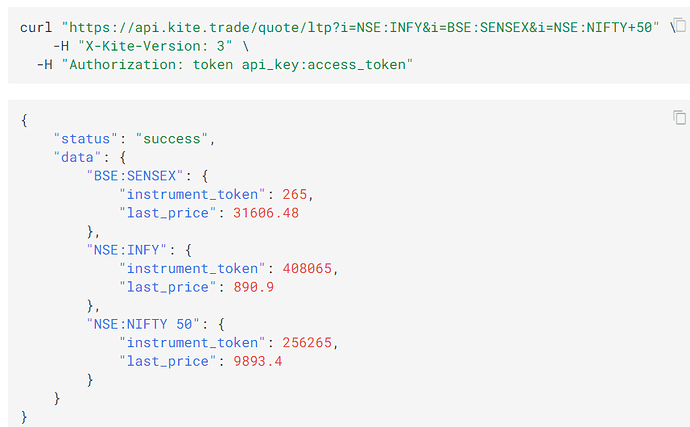Image resolution: width=690 pixels, height=427 pixels.
Task: Click the "status" key in the JSON
Action: pyautogui.click(x=85, y=139)
